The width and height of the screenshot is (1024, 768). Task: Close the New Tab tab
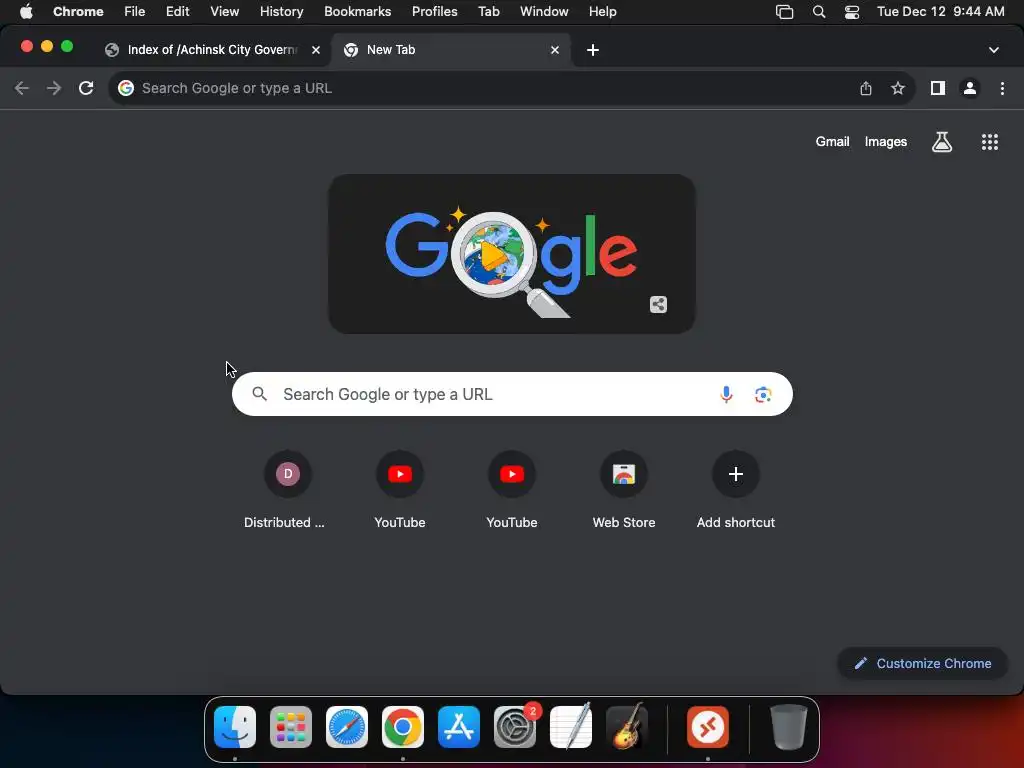[x=554, y=50]
